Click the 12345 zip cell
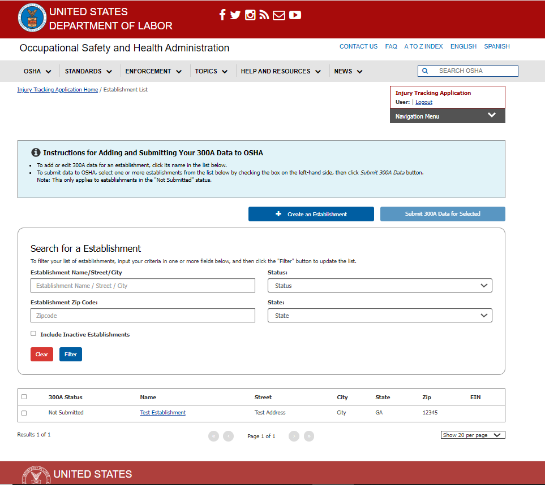Viewport: 545px width, 485px height. pos(430,413)
